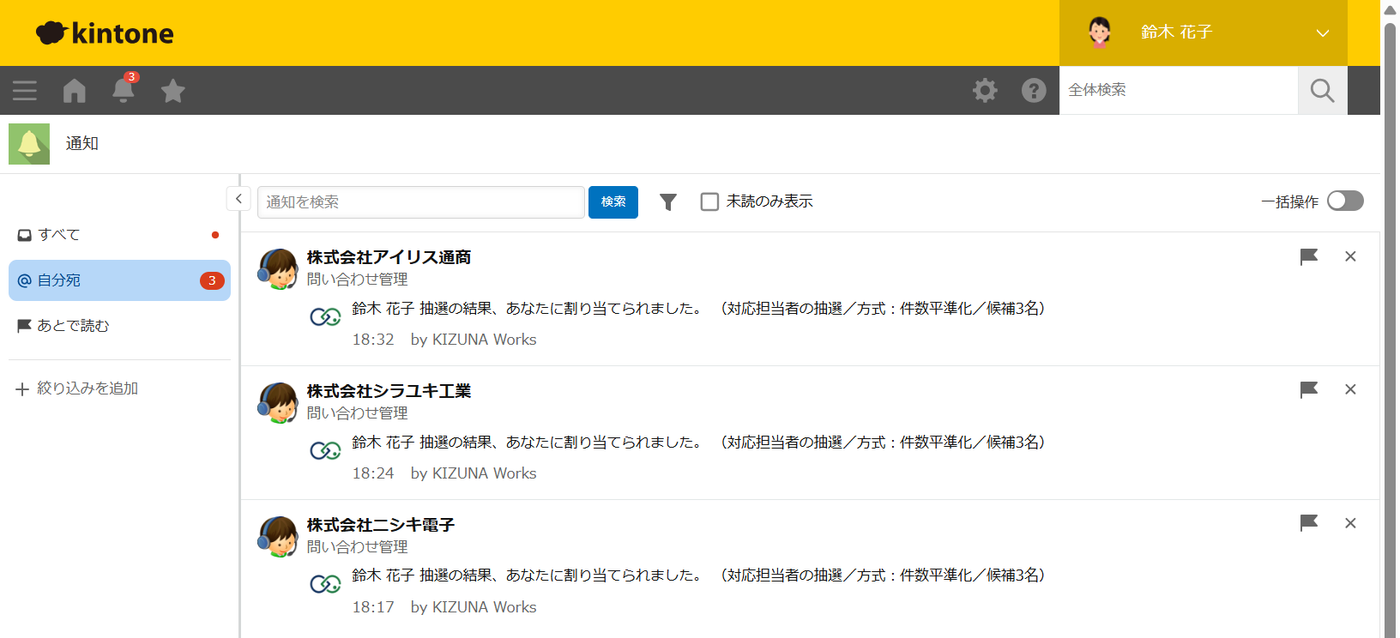The width and height of the screenshot is (1400, 638).
Task: Enable the 未読のみ表示 checkbox
Action: (x=710, y=202)
